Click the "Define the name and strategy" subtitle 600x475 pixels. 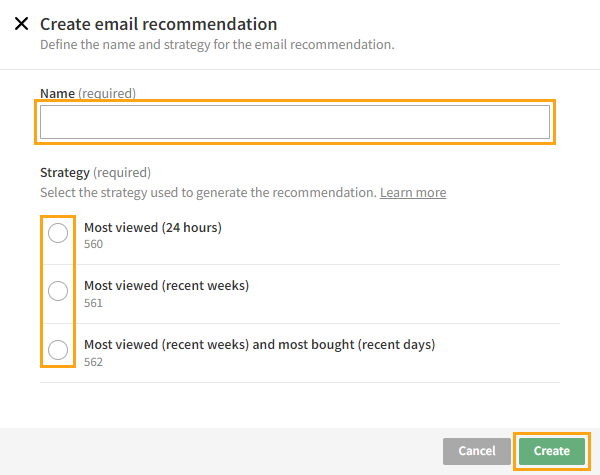coord(217,45)
